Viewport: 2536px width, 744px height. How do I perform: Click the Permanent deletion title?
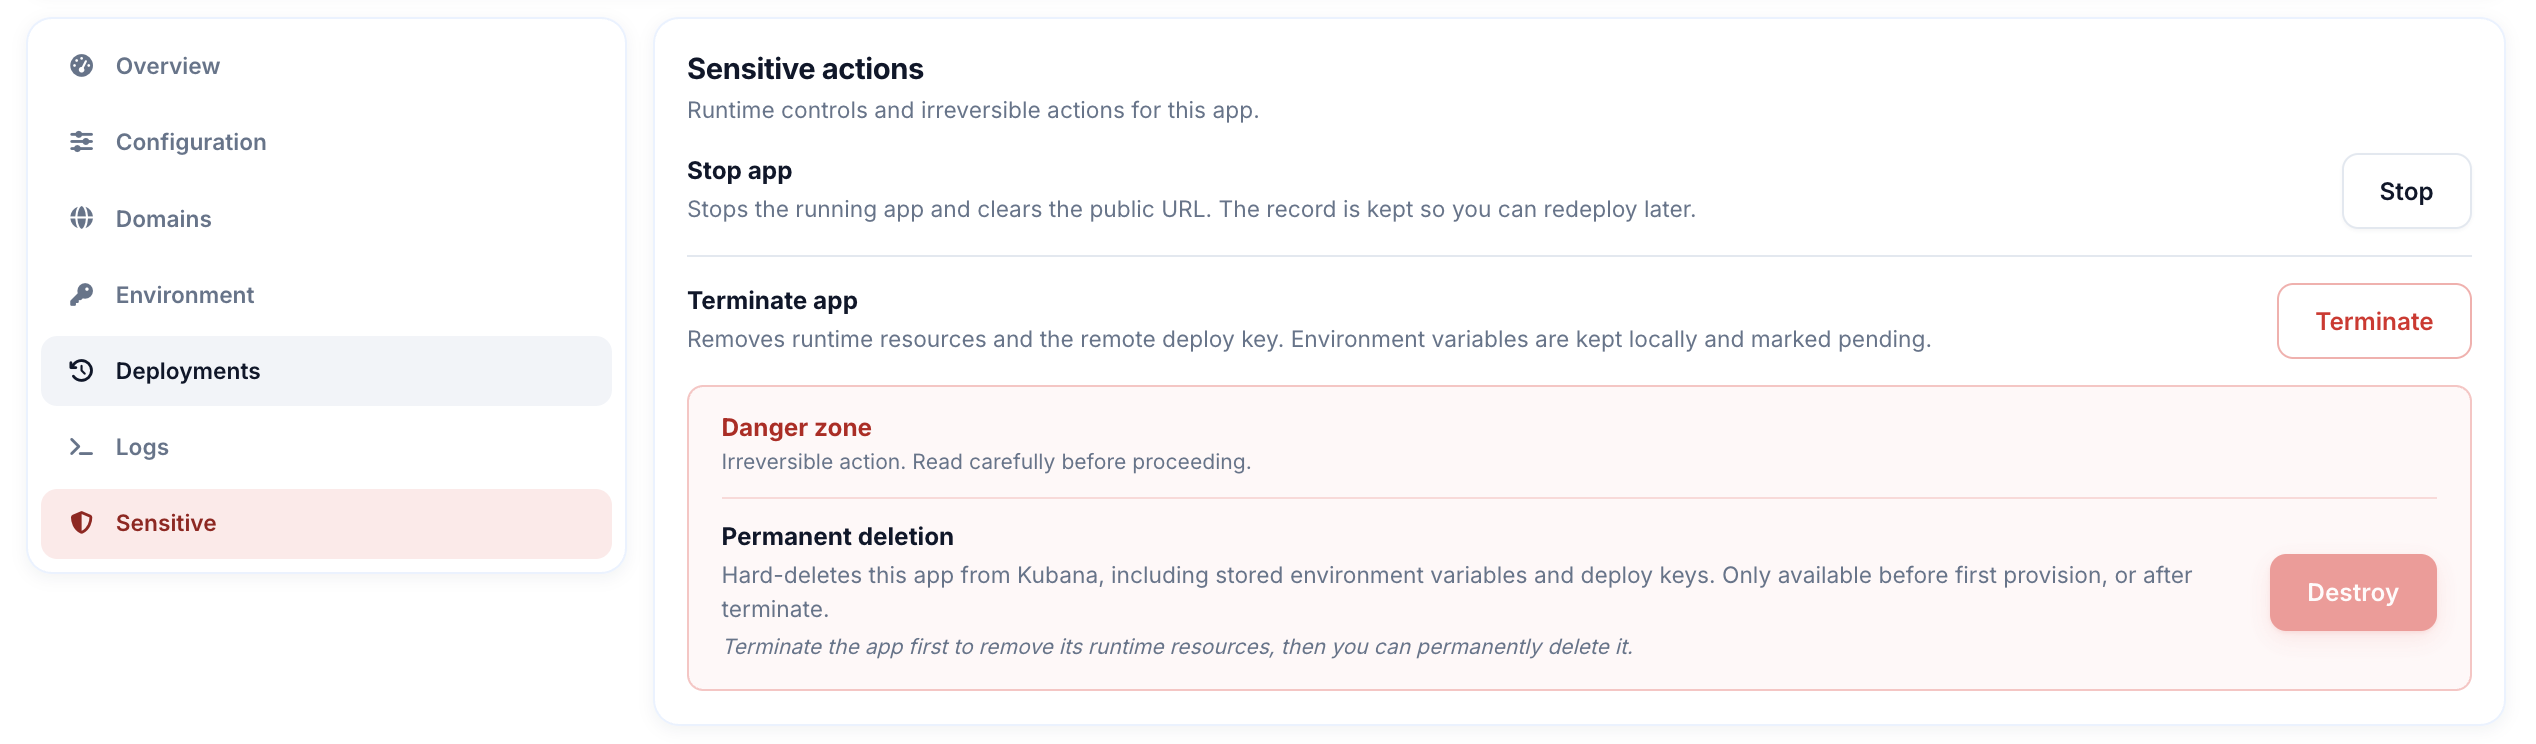(837, 537)
